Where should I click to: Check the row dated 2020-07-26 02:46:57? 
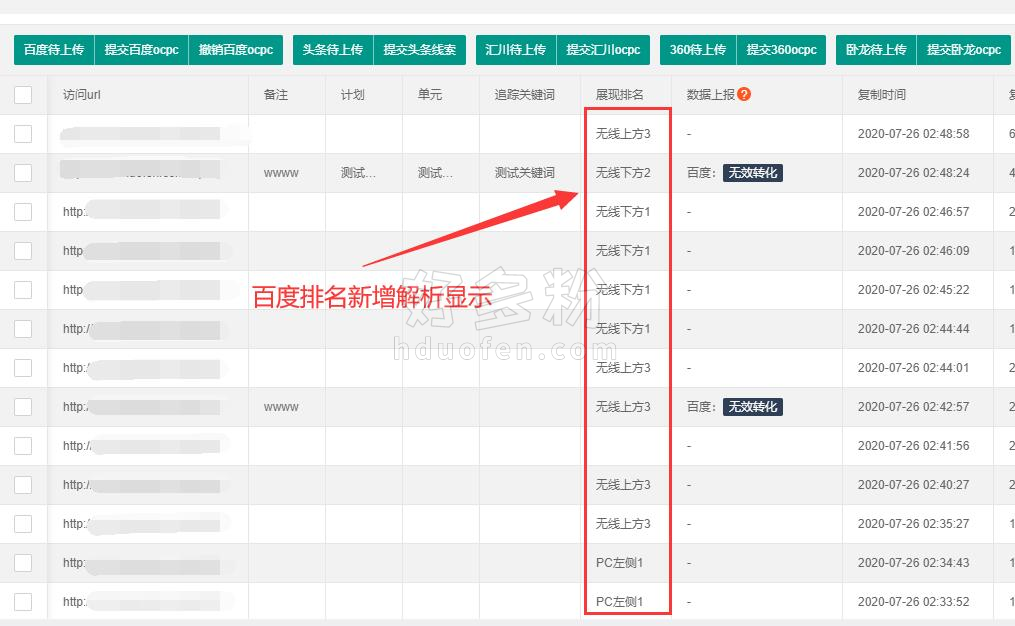23,212
